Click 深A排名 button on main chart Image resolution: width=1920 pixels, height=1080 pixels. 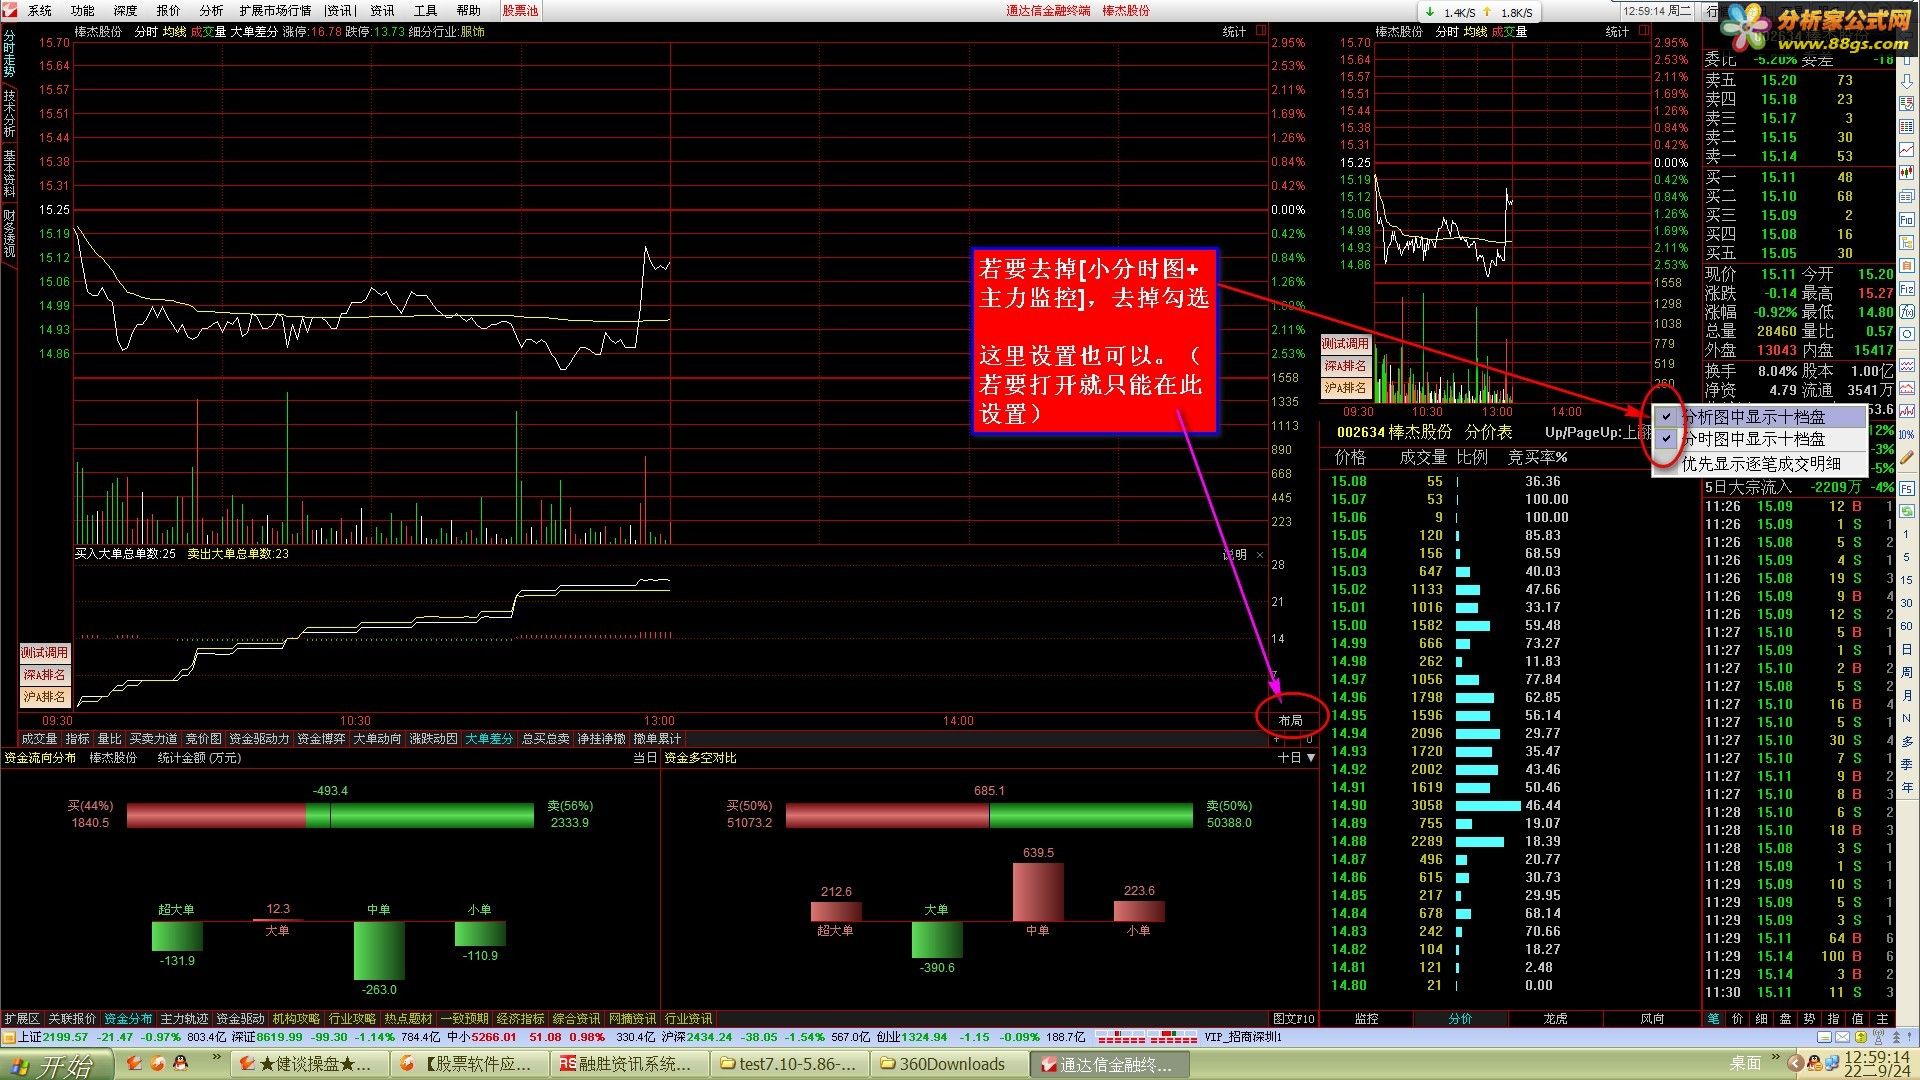tap(44, 675)
